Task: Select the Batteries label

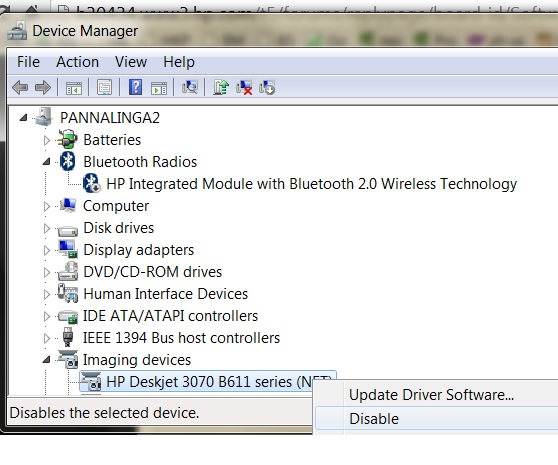Action: pos(112,140)
